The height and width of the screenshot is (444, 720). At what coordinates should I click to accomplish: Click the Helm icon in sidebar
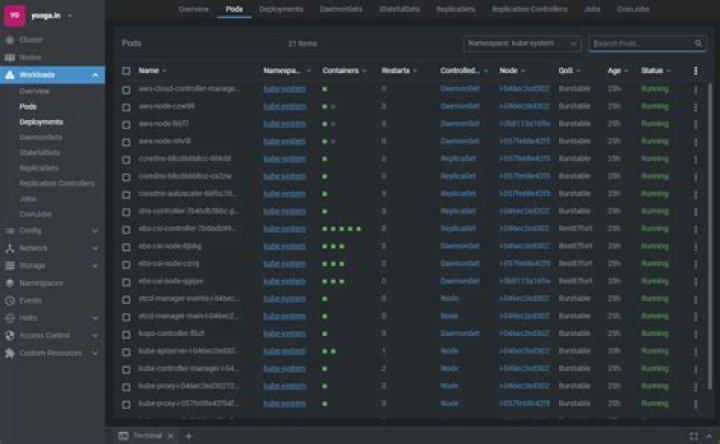10,318
